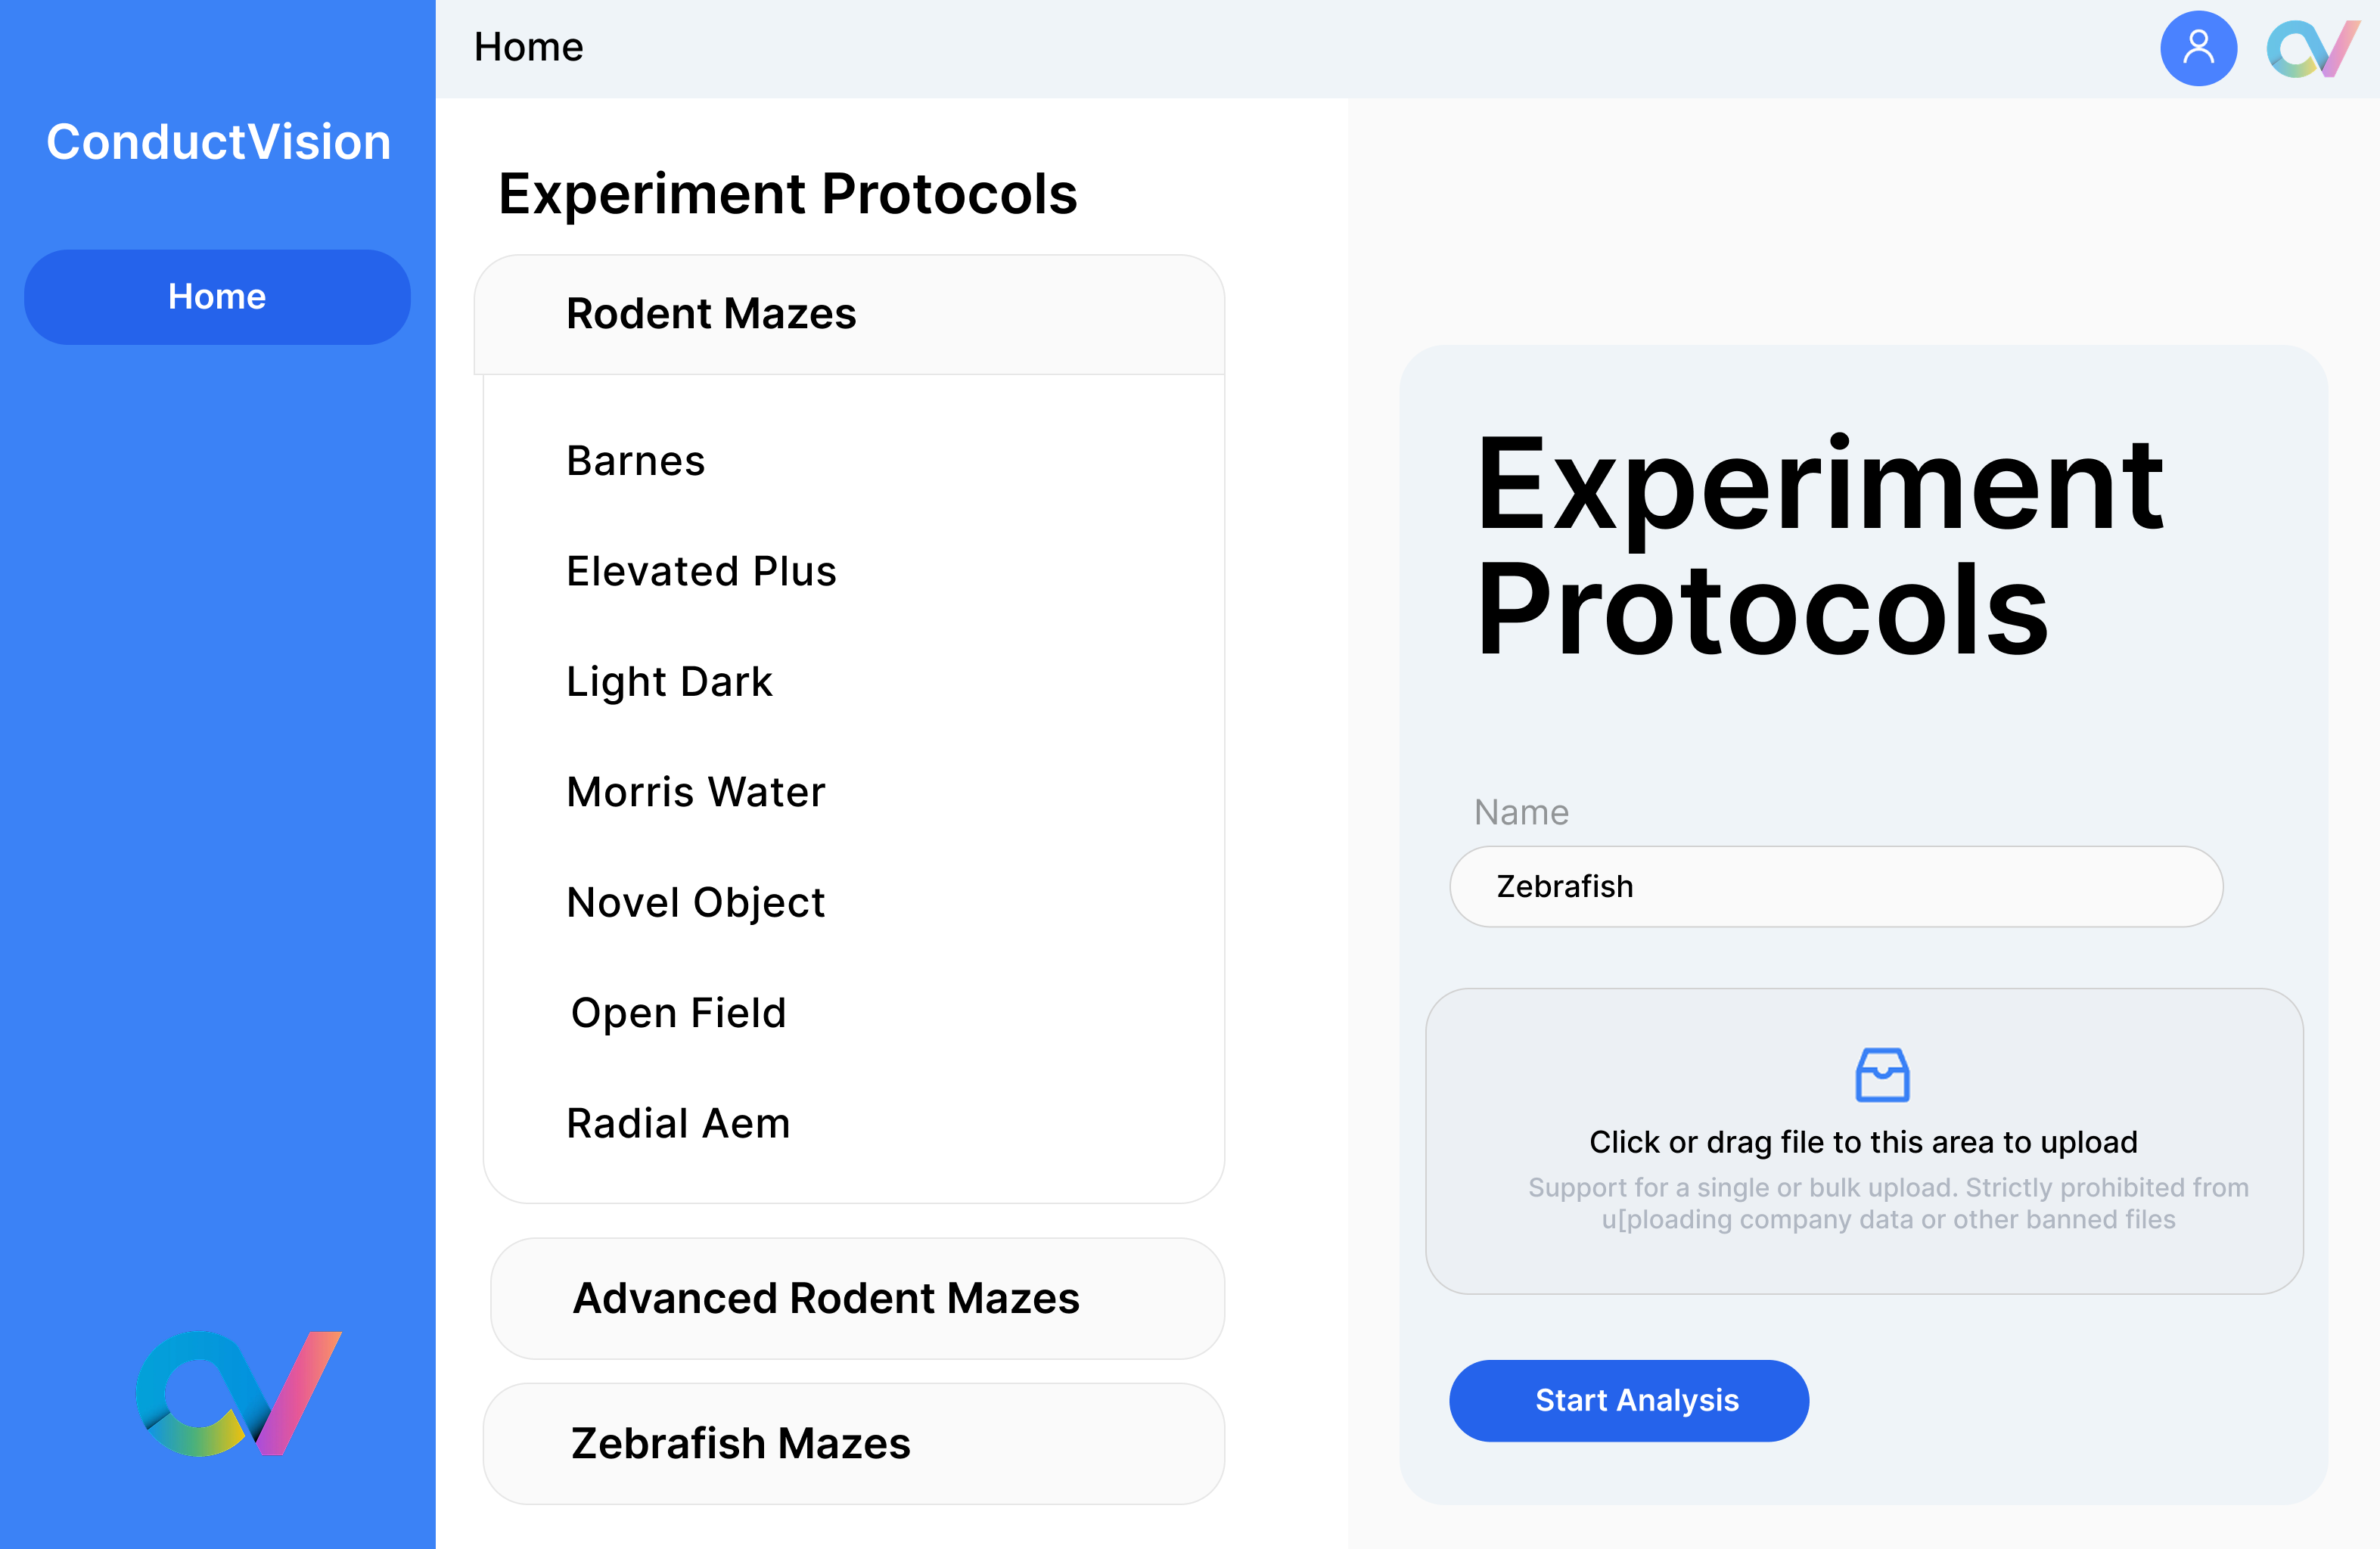
Task: Select the Elevated Plus protocol
Action: coord(701,571)
